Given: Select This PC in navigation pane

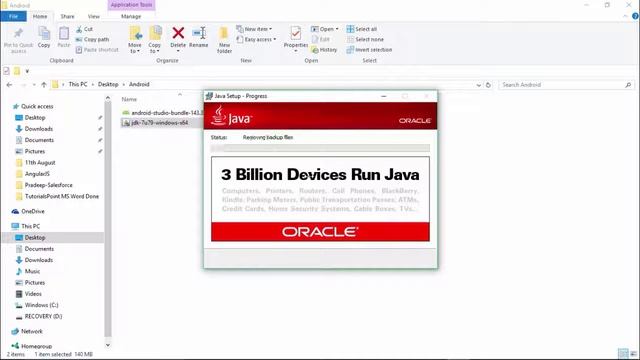Looking at the screenshot, I should [x=30, y=226].
